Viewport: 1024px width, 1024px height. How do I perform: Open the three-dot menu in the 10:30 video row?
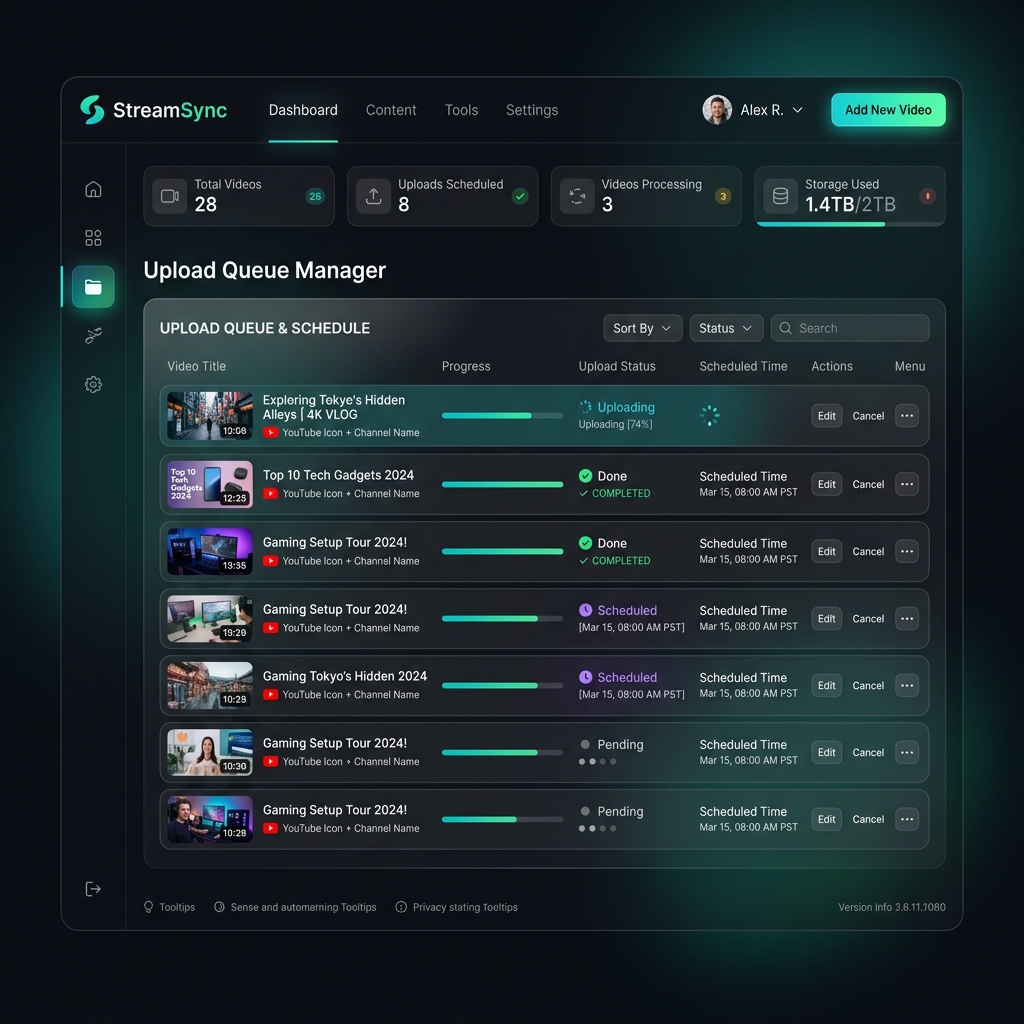click(x=907, y=752)
